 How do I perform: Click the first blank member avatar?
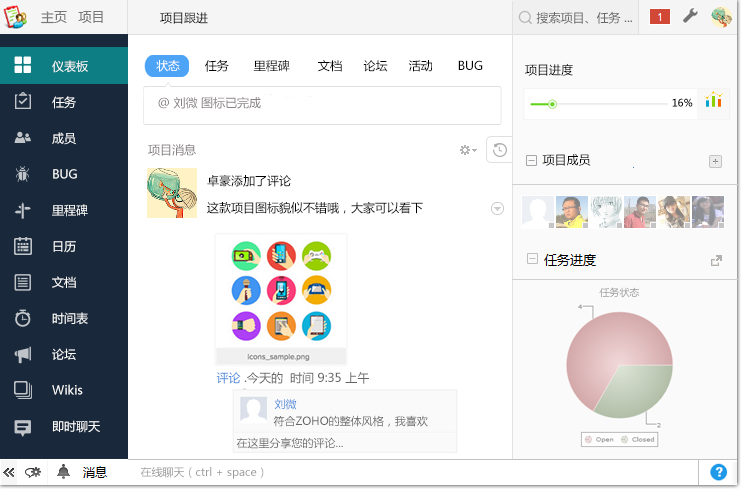tap(538, 212)
